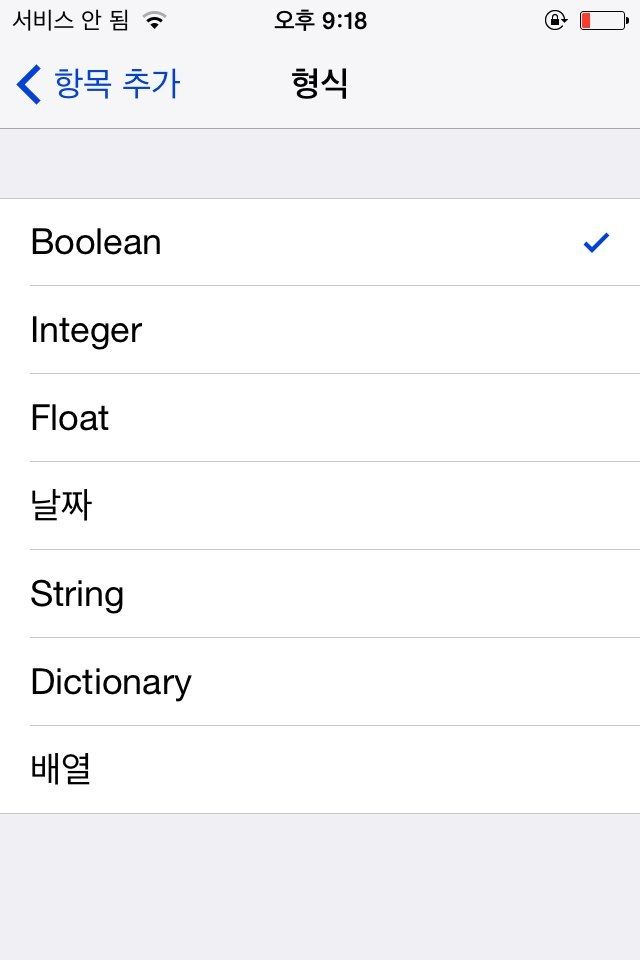The width and height of the screenshot is (640, 960).
Task: Tap empty navigation bar right of 형식
Action: (x=490, y=84)
